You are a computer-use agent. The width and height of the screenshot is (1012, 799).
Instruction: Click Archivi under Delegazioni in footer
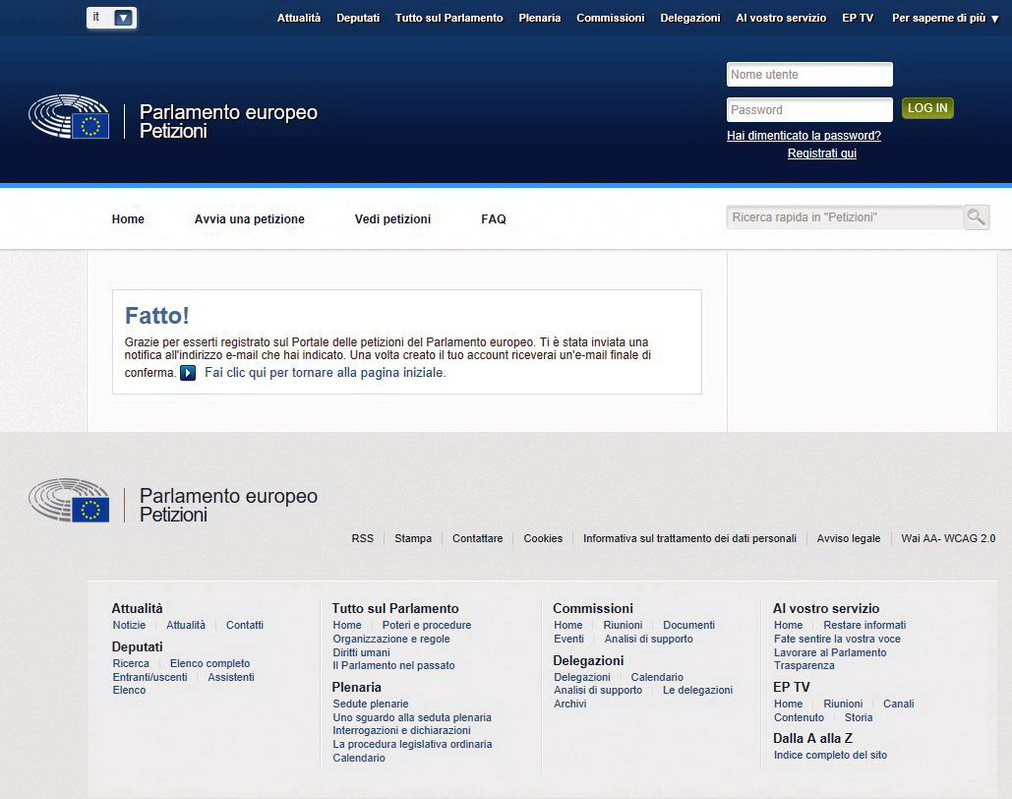pos(570,704)
